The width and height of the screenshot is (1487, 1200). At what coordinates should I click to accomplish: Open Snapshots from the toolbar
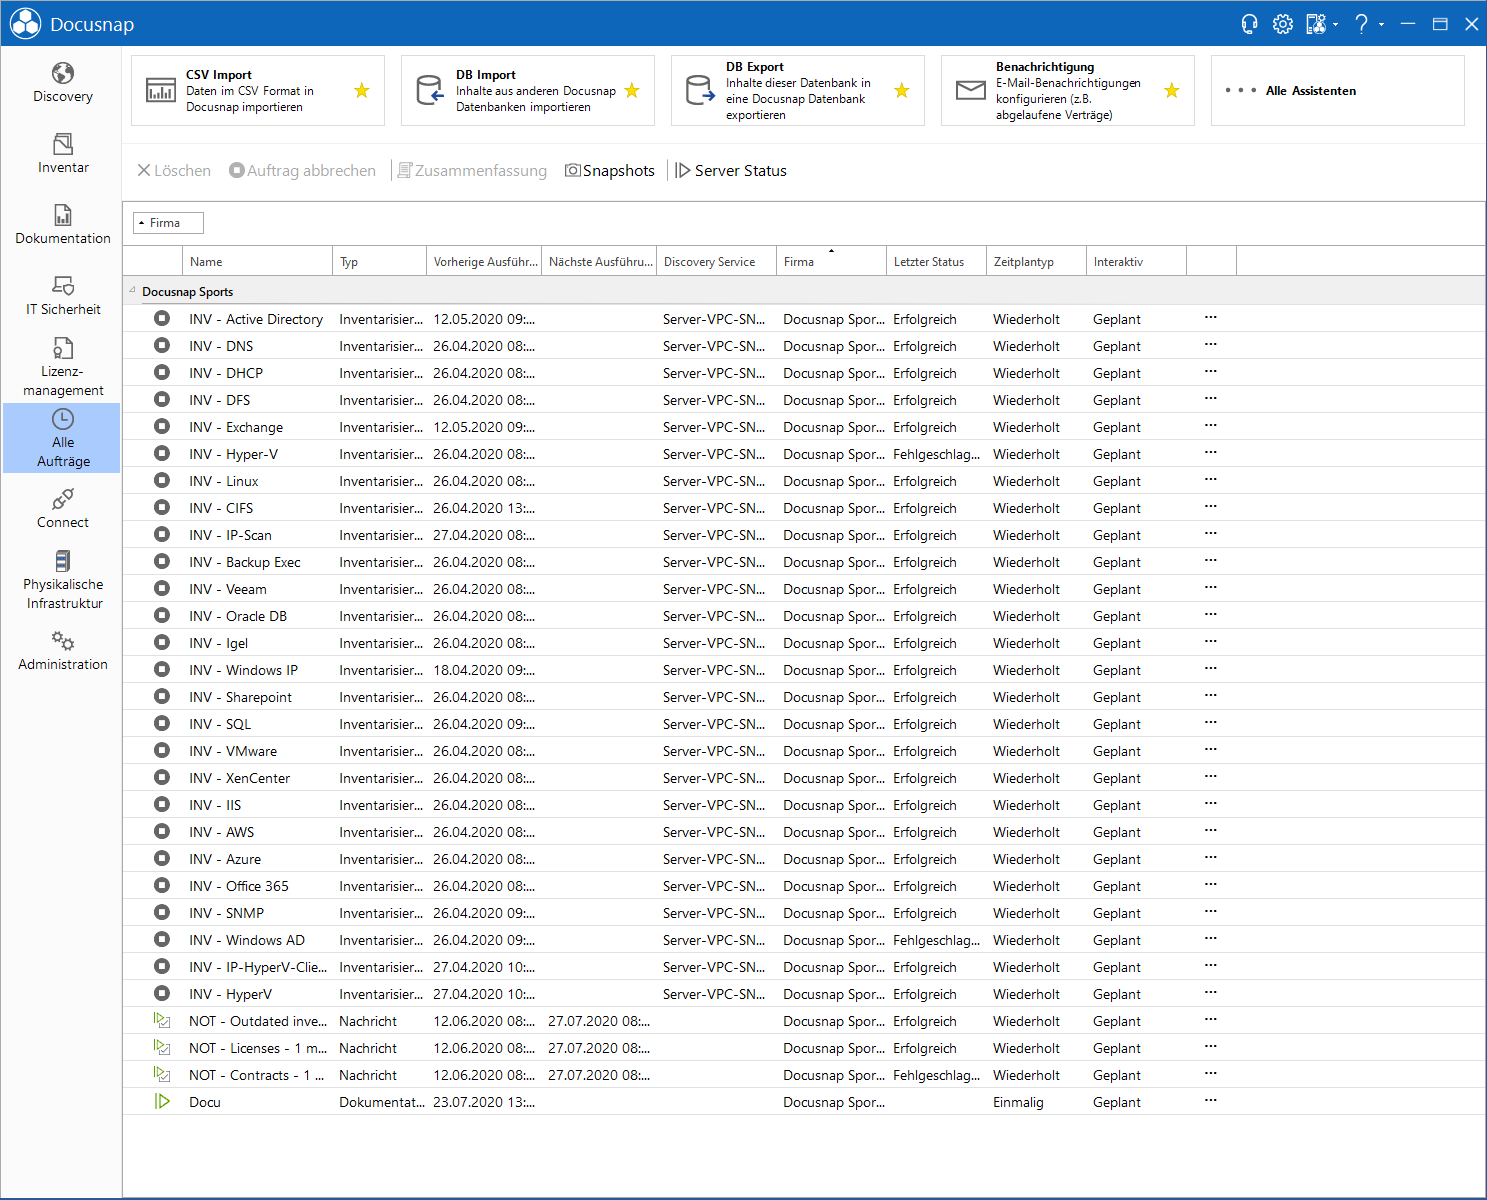610,171
